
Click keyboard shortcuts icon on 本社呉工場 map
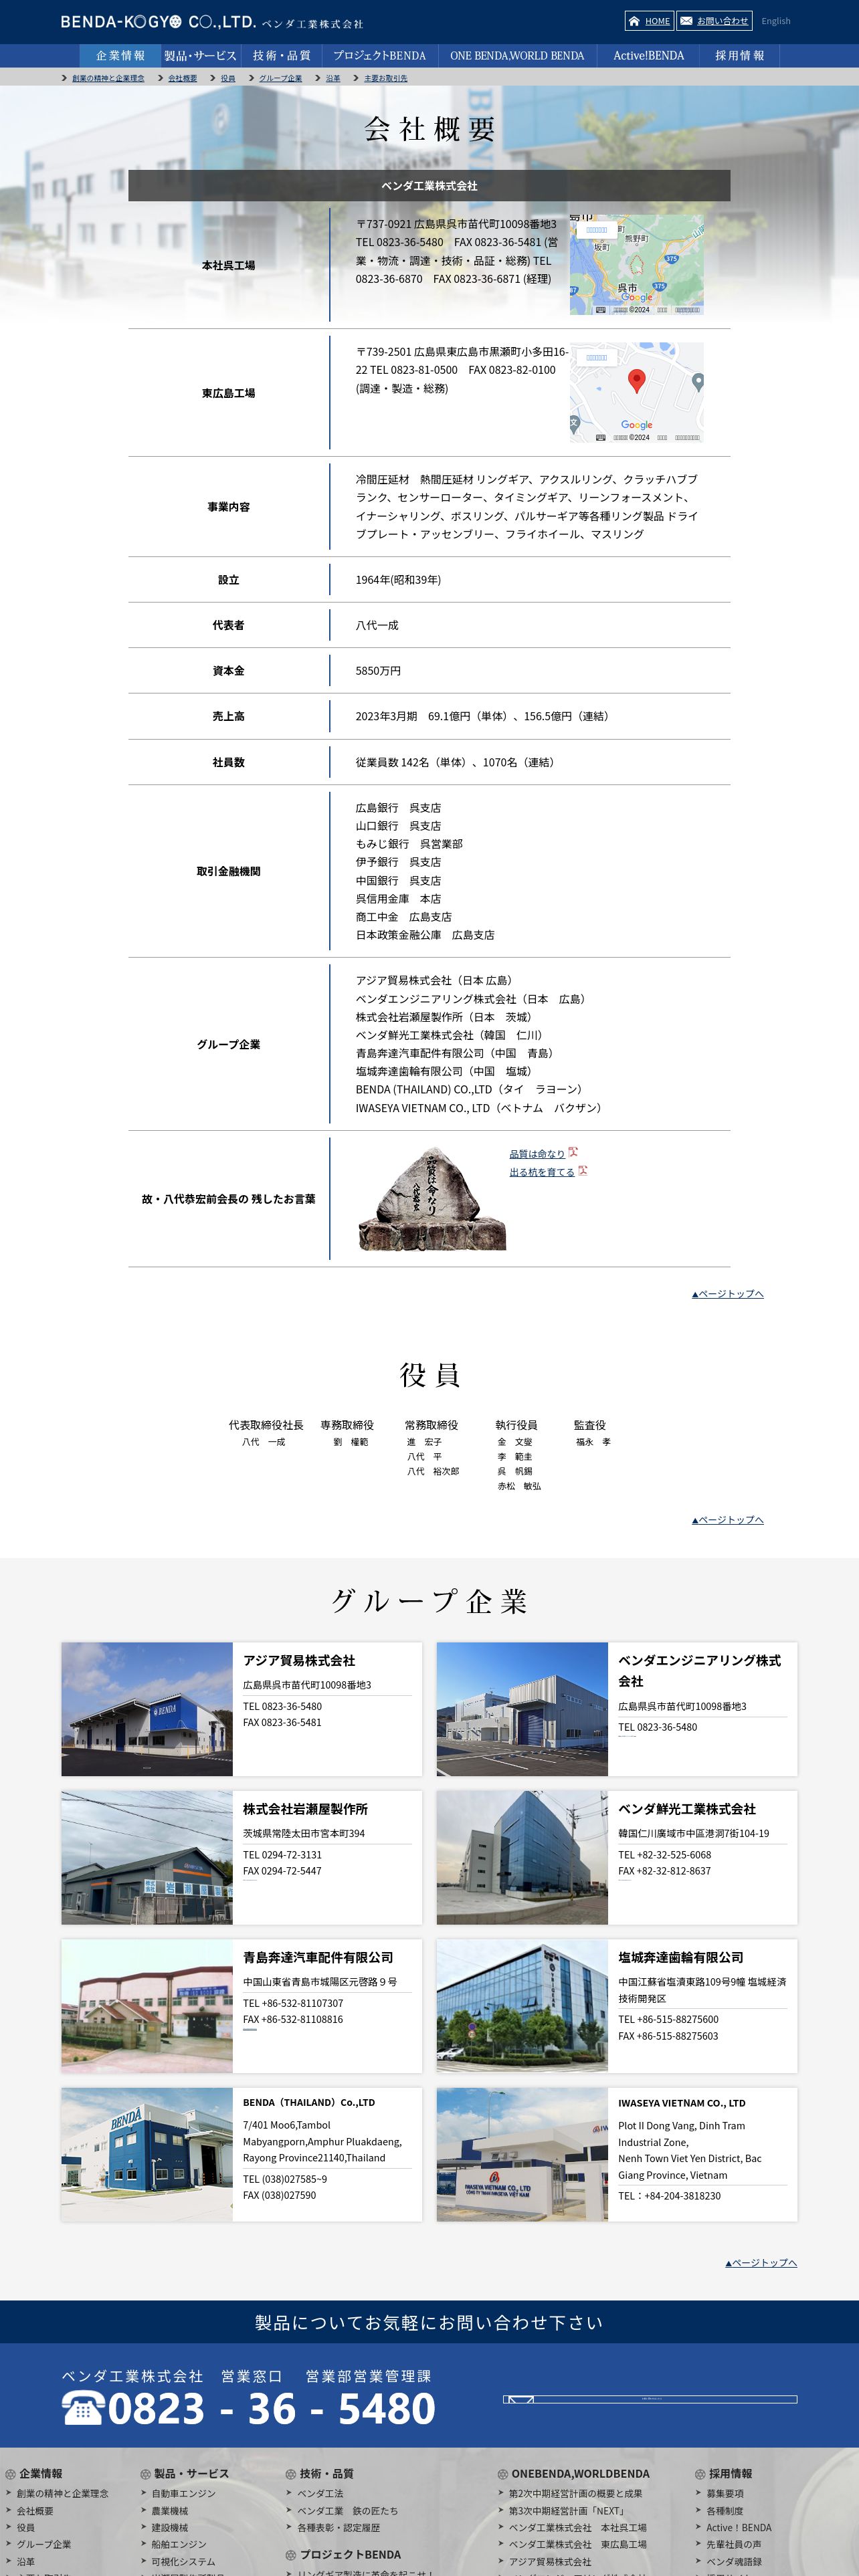pos(600,310)
